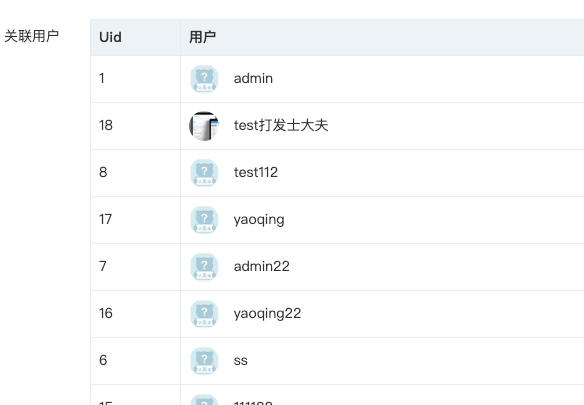Screen dimensions: 584x405
Task: Click the admin22 default avatar icon
Action: pos(204,266)
